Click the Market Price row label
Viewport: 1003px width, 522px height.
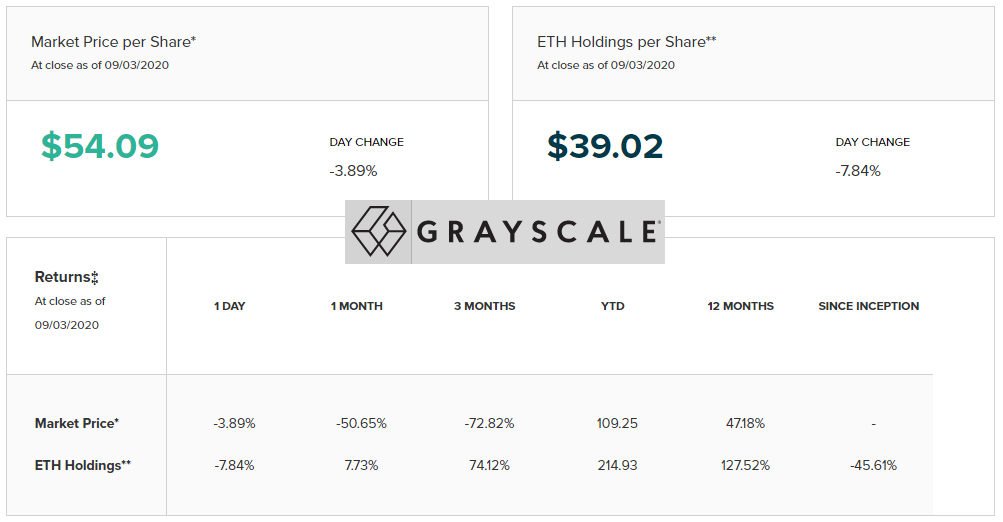click(77, 423)
